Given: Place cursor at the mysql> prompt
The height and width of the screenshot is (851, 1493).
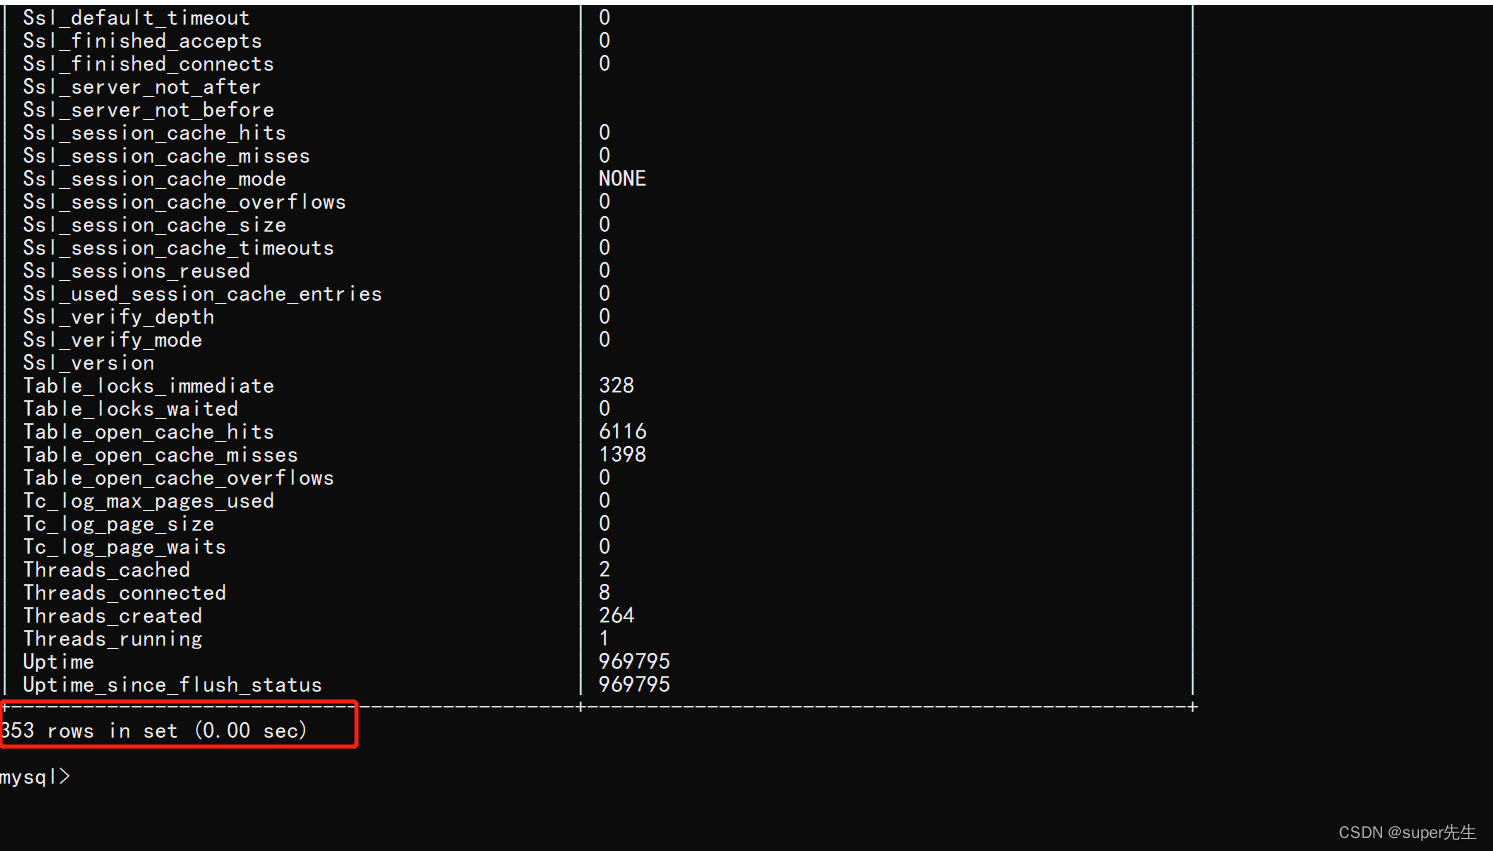Looking at the screenshot, I should (35, 777).
